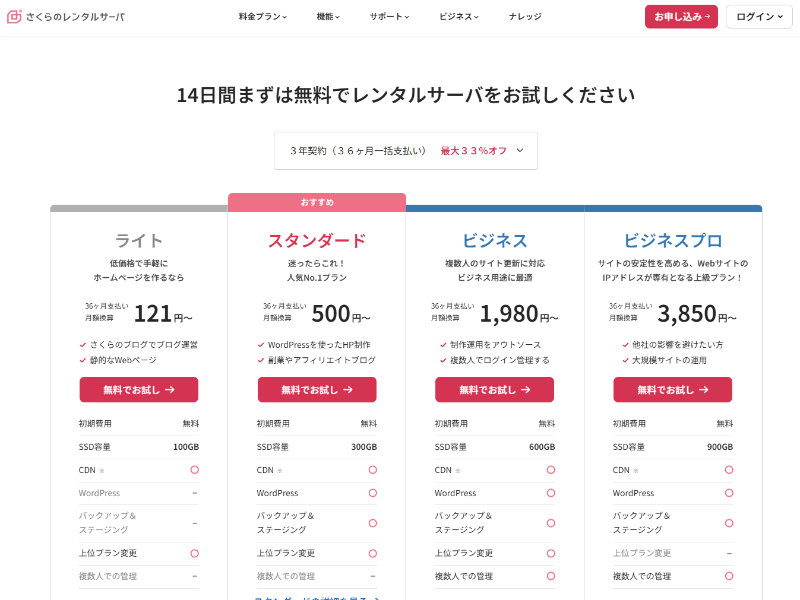Click the お申し込み signup button
800x600 pixels.
(679, 17)
